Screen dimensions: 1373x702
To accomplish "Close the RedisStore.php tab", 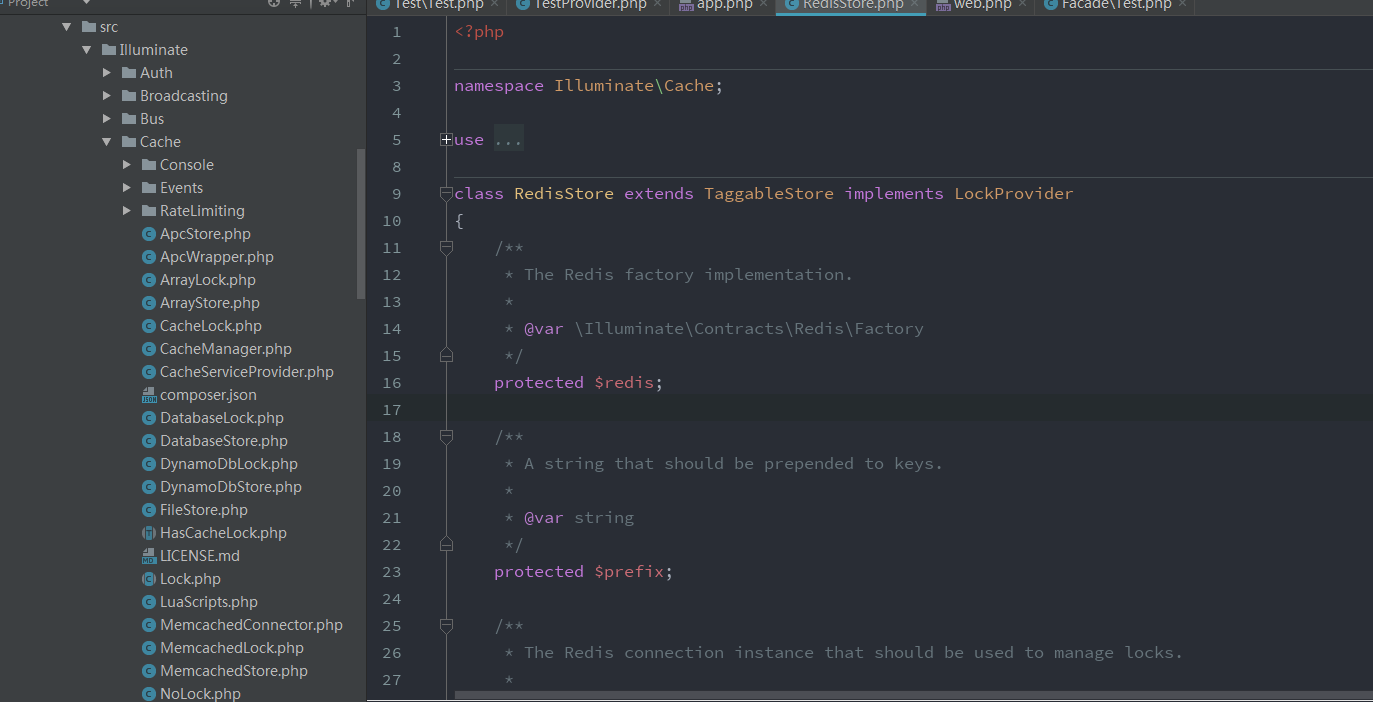I will (x=914, y=4).
